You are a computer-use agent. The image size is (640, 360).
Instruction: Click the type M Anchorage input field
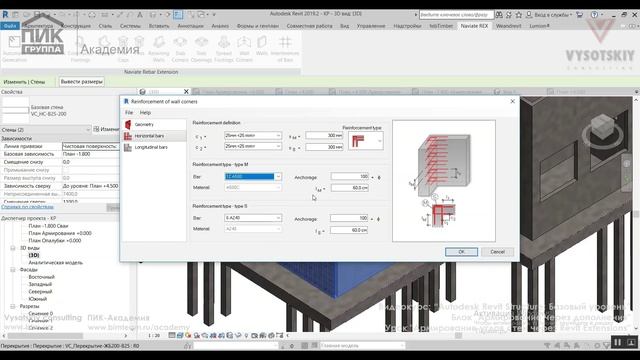(x=350, y=177)
